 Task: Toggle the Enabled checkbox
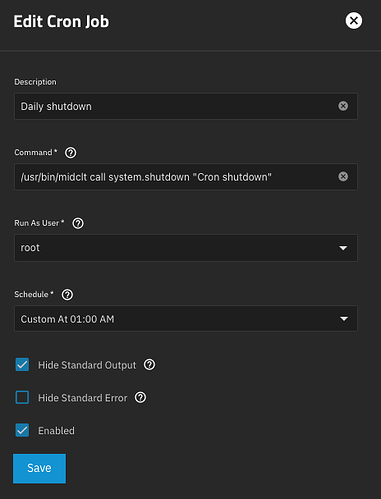click(x=22, y=430)
